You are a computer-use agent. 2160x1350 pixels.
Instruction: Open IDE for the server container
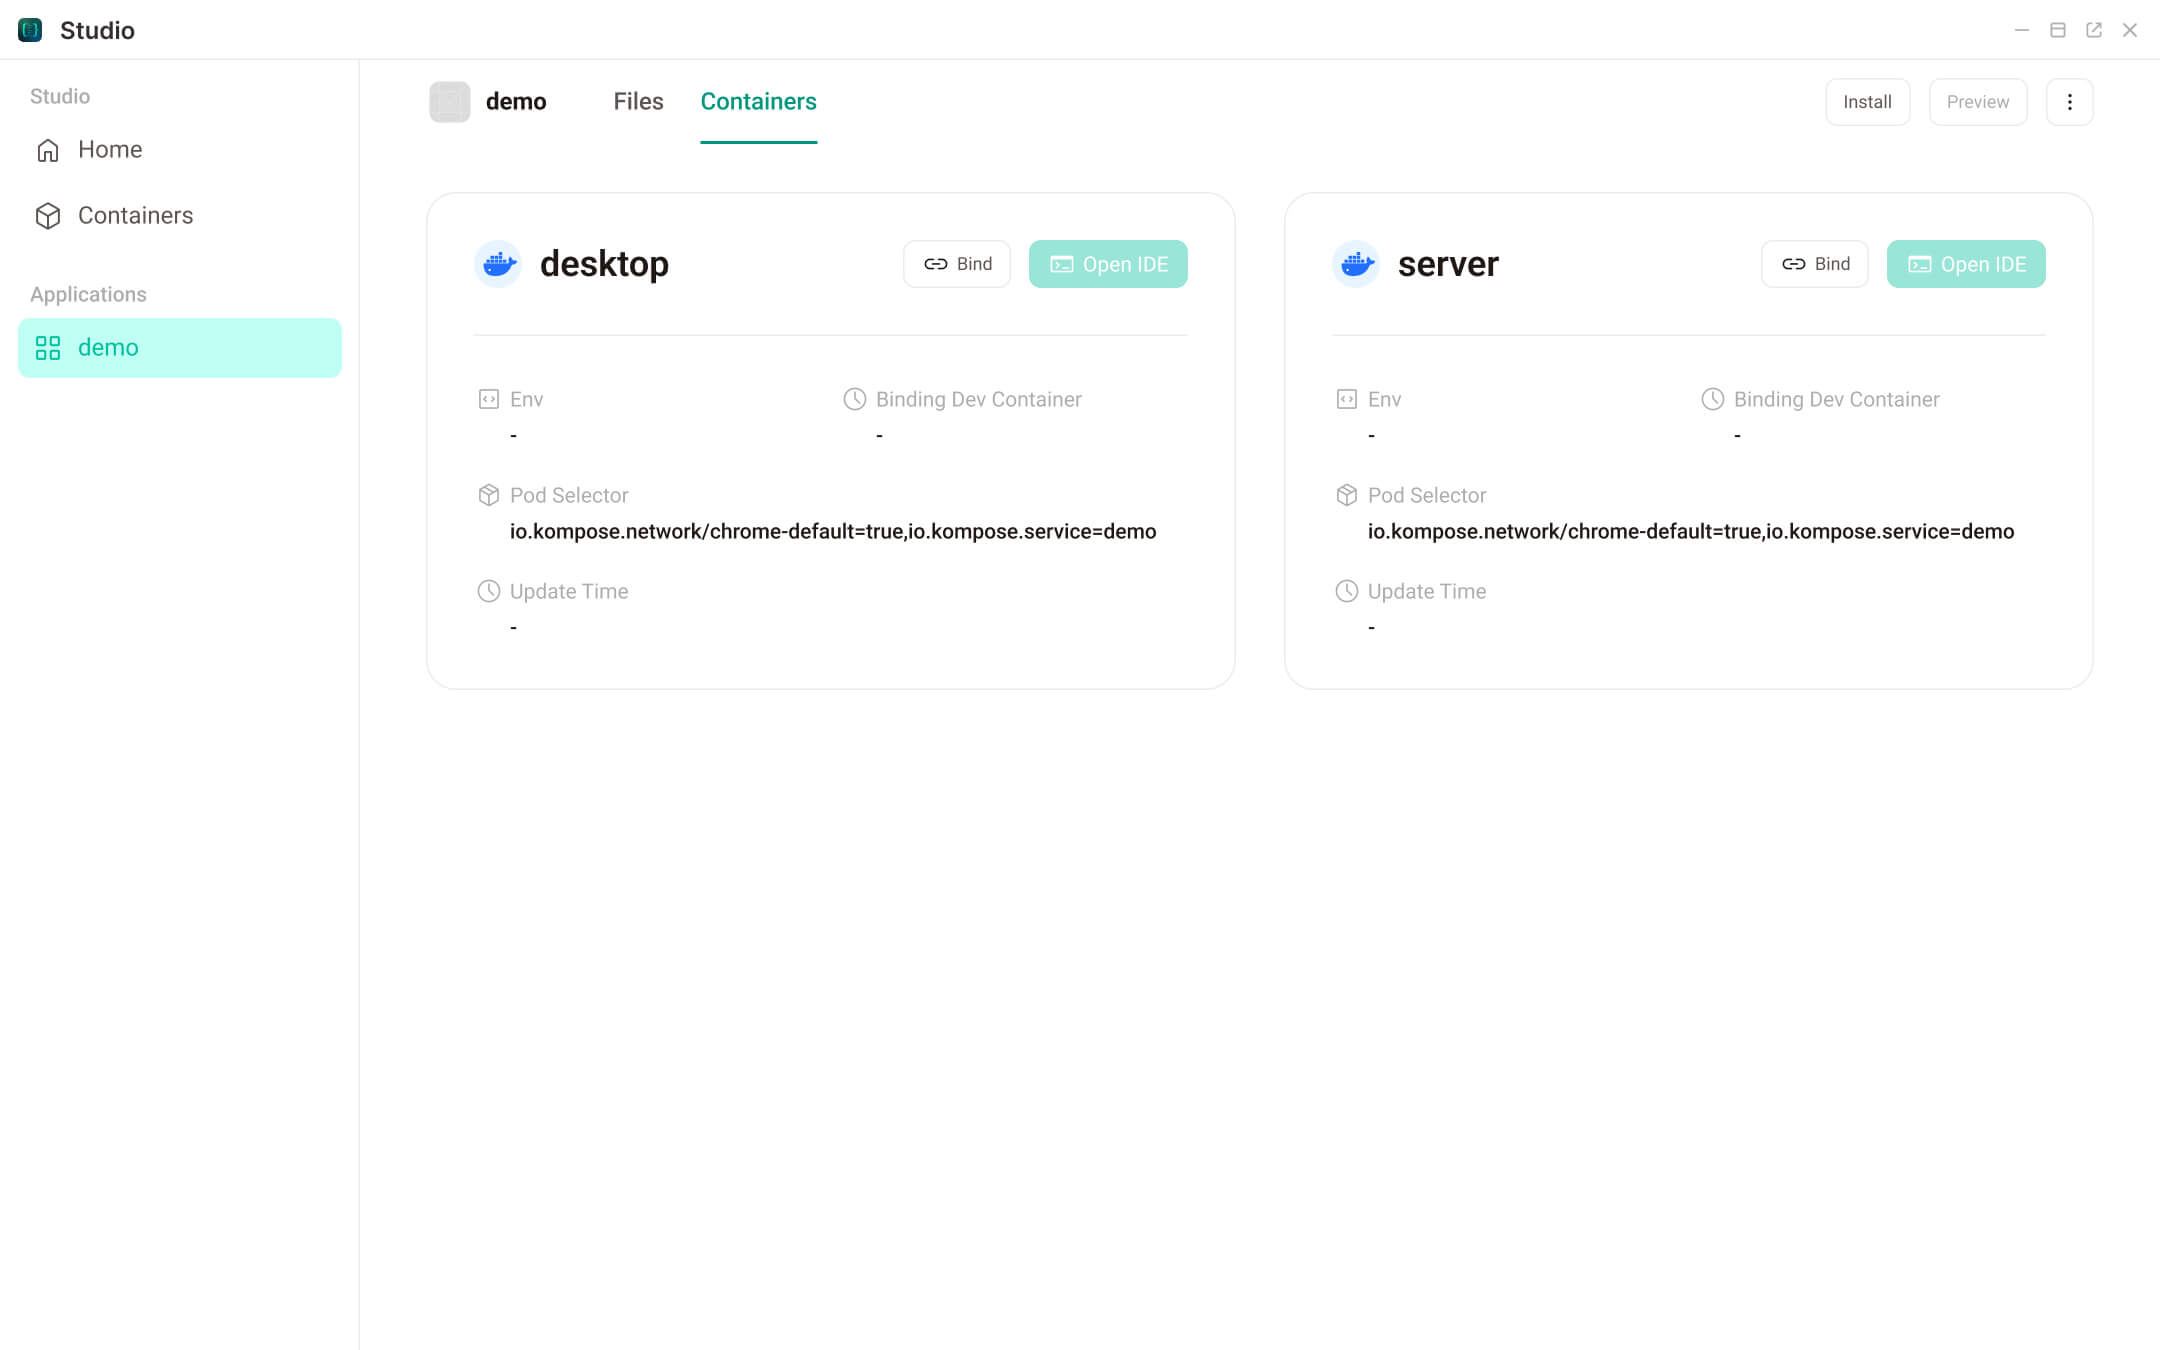click(1966, 264)
